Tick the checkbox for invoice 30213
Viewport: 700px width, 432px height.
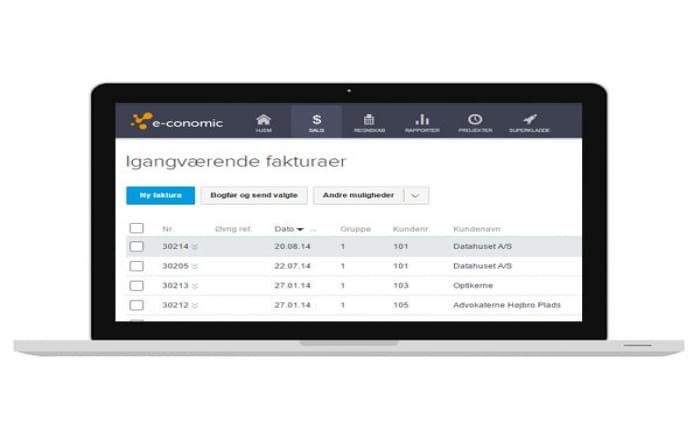[x=137, y=286]
